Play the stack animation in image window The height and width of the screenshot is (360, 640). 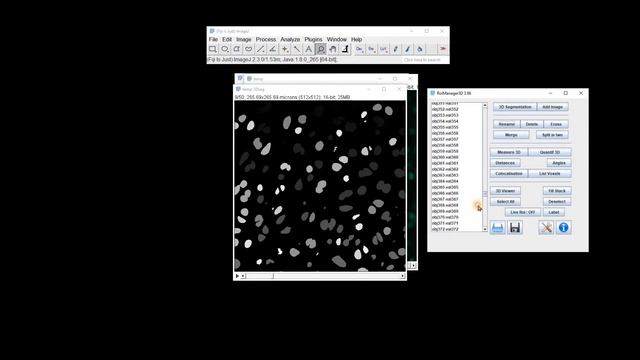point(237,276)
